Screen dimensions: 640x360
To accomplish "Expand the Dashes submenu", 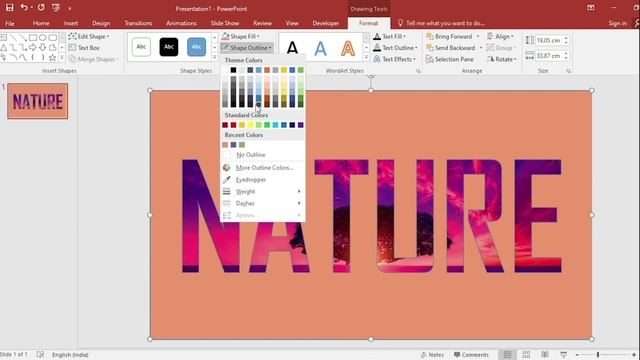I will point(262,203).
